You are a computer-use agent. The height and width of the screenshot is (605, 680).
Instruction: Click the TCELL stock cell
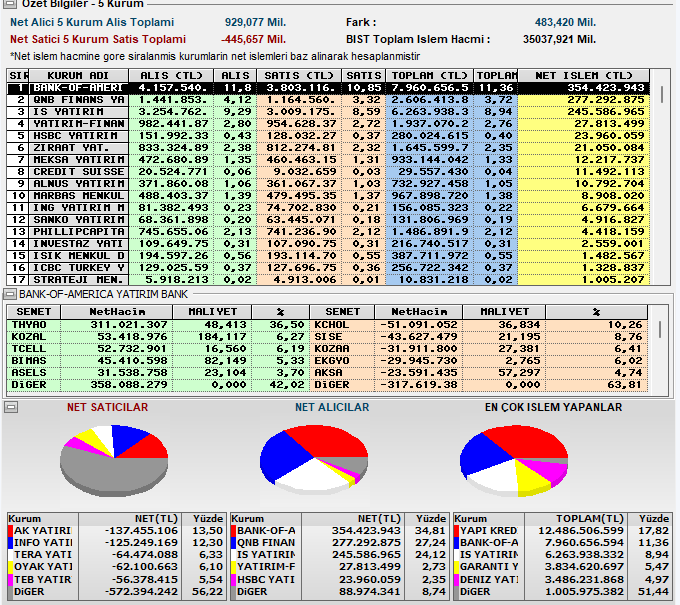click(33, 349)
